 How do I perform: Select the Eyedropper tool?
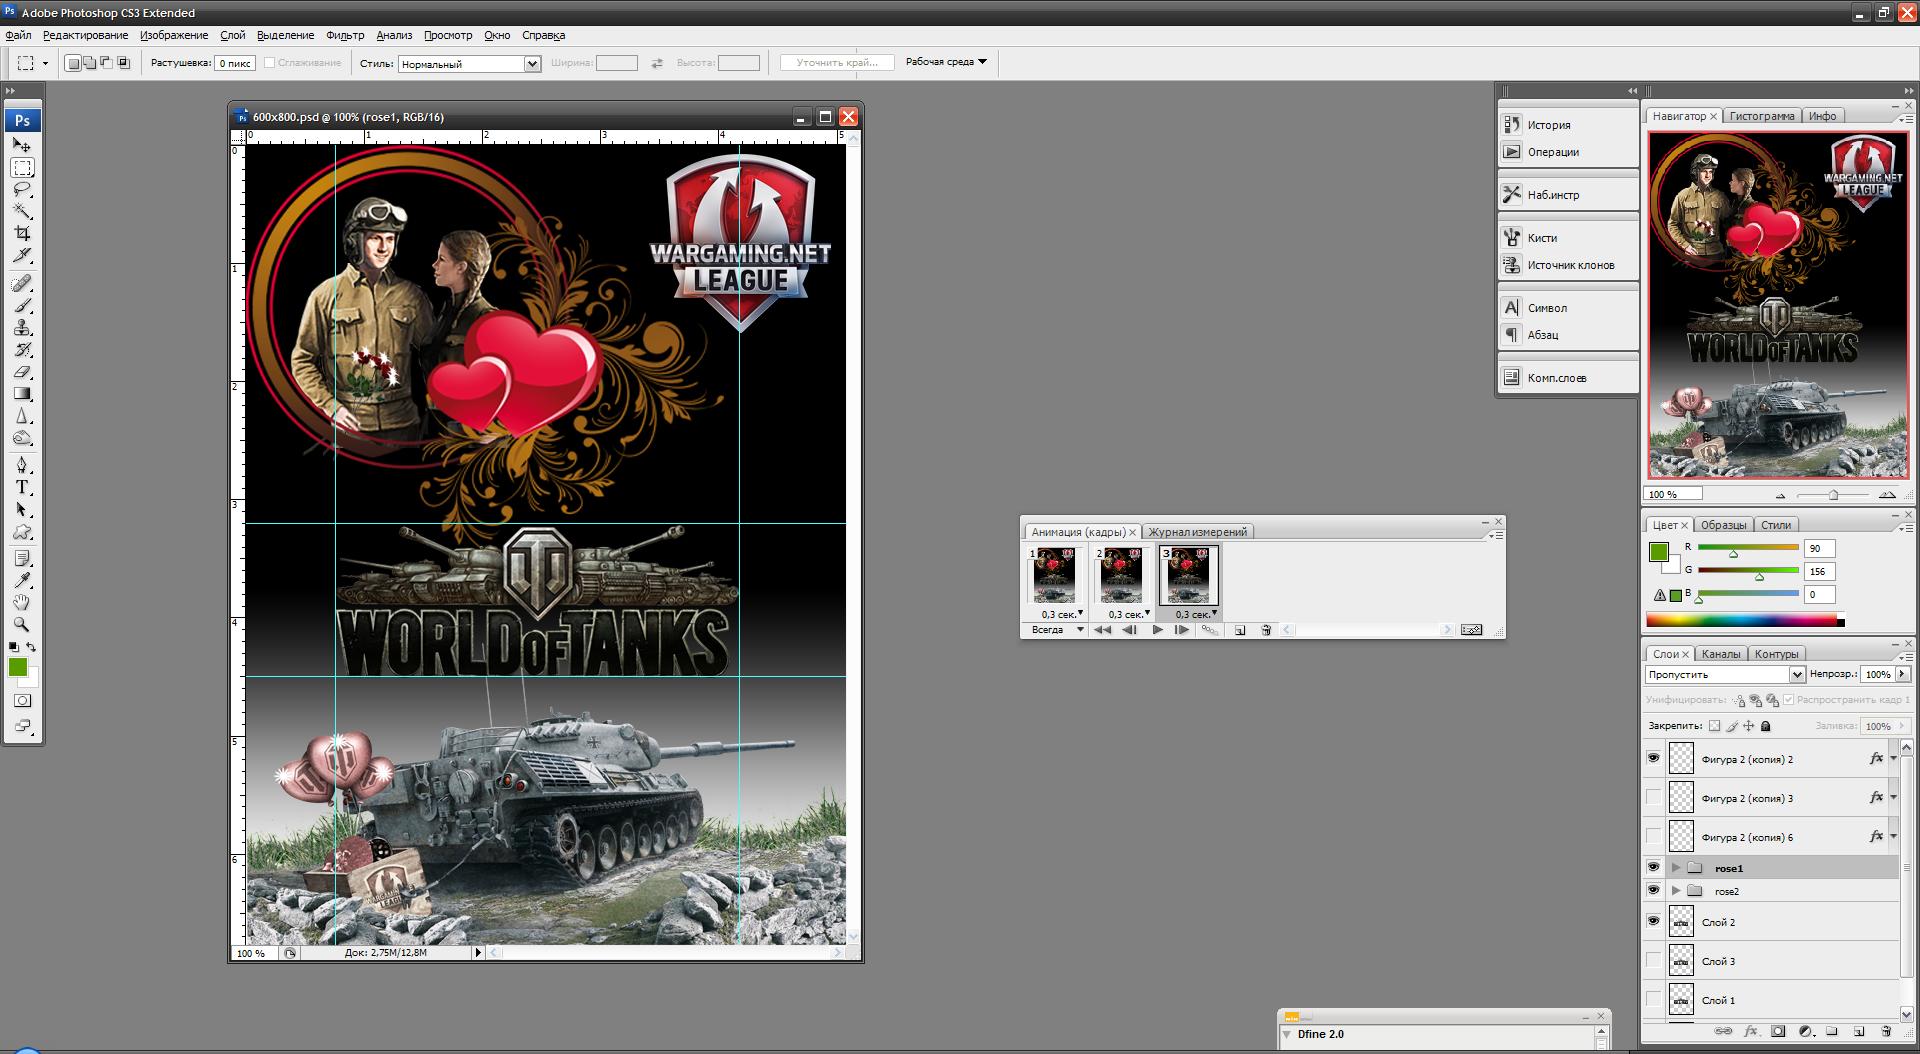(x=22, y=580)
